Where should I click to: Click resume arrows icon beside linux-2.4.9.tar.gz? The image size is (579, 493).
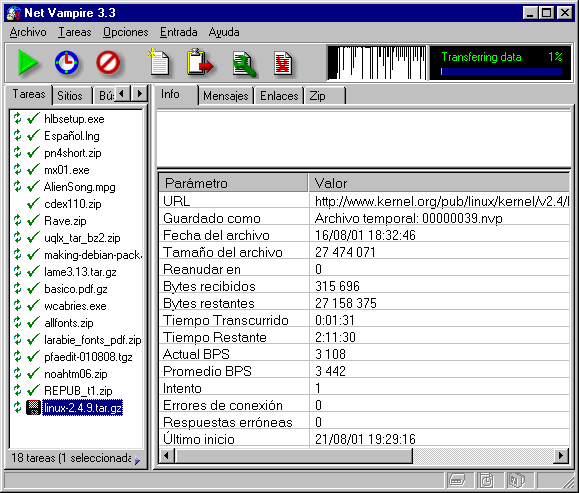coord(17,408)
